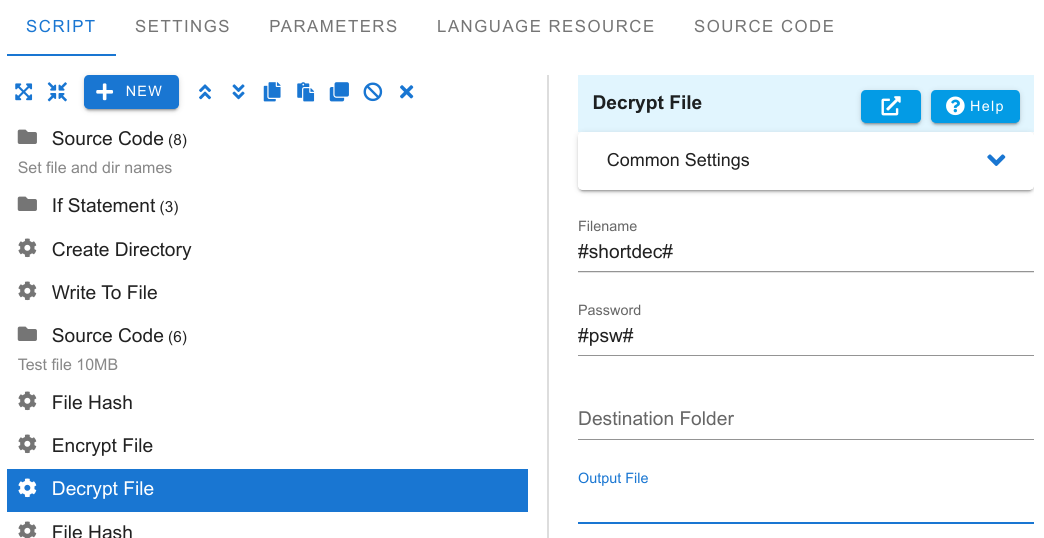Open Decrypt File in external window
The width and height of the screenshot is (1044, 538).
tap(891, 107)
